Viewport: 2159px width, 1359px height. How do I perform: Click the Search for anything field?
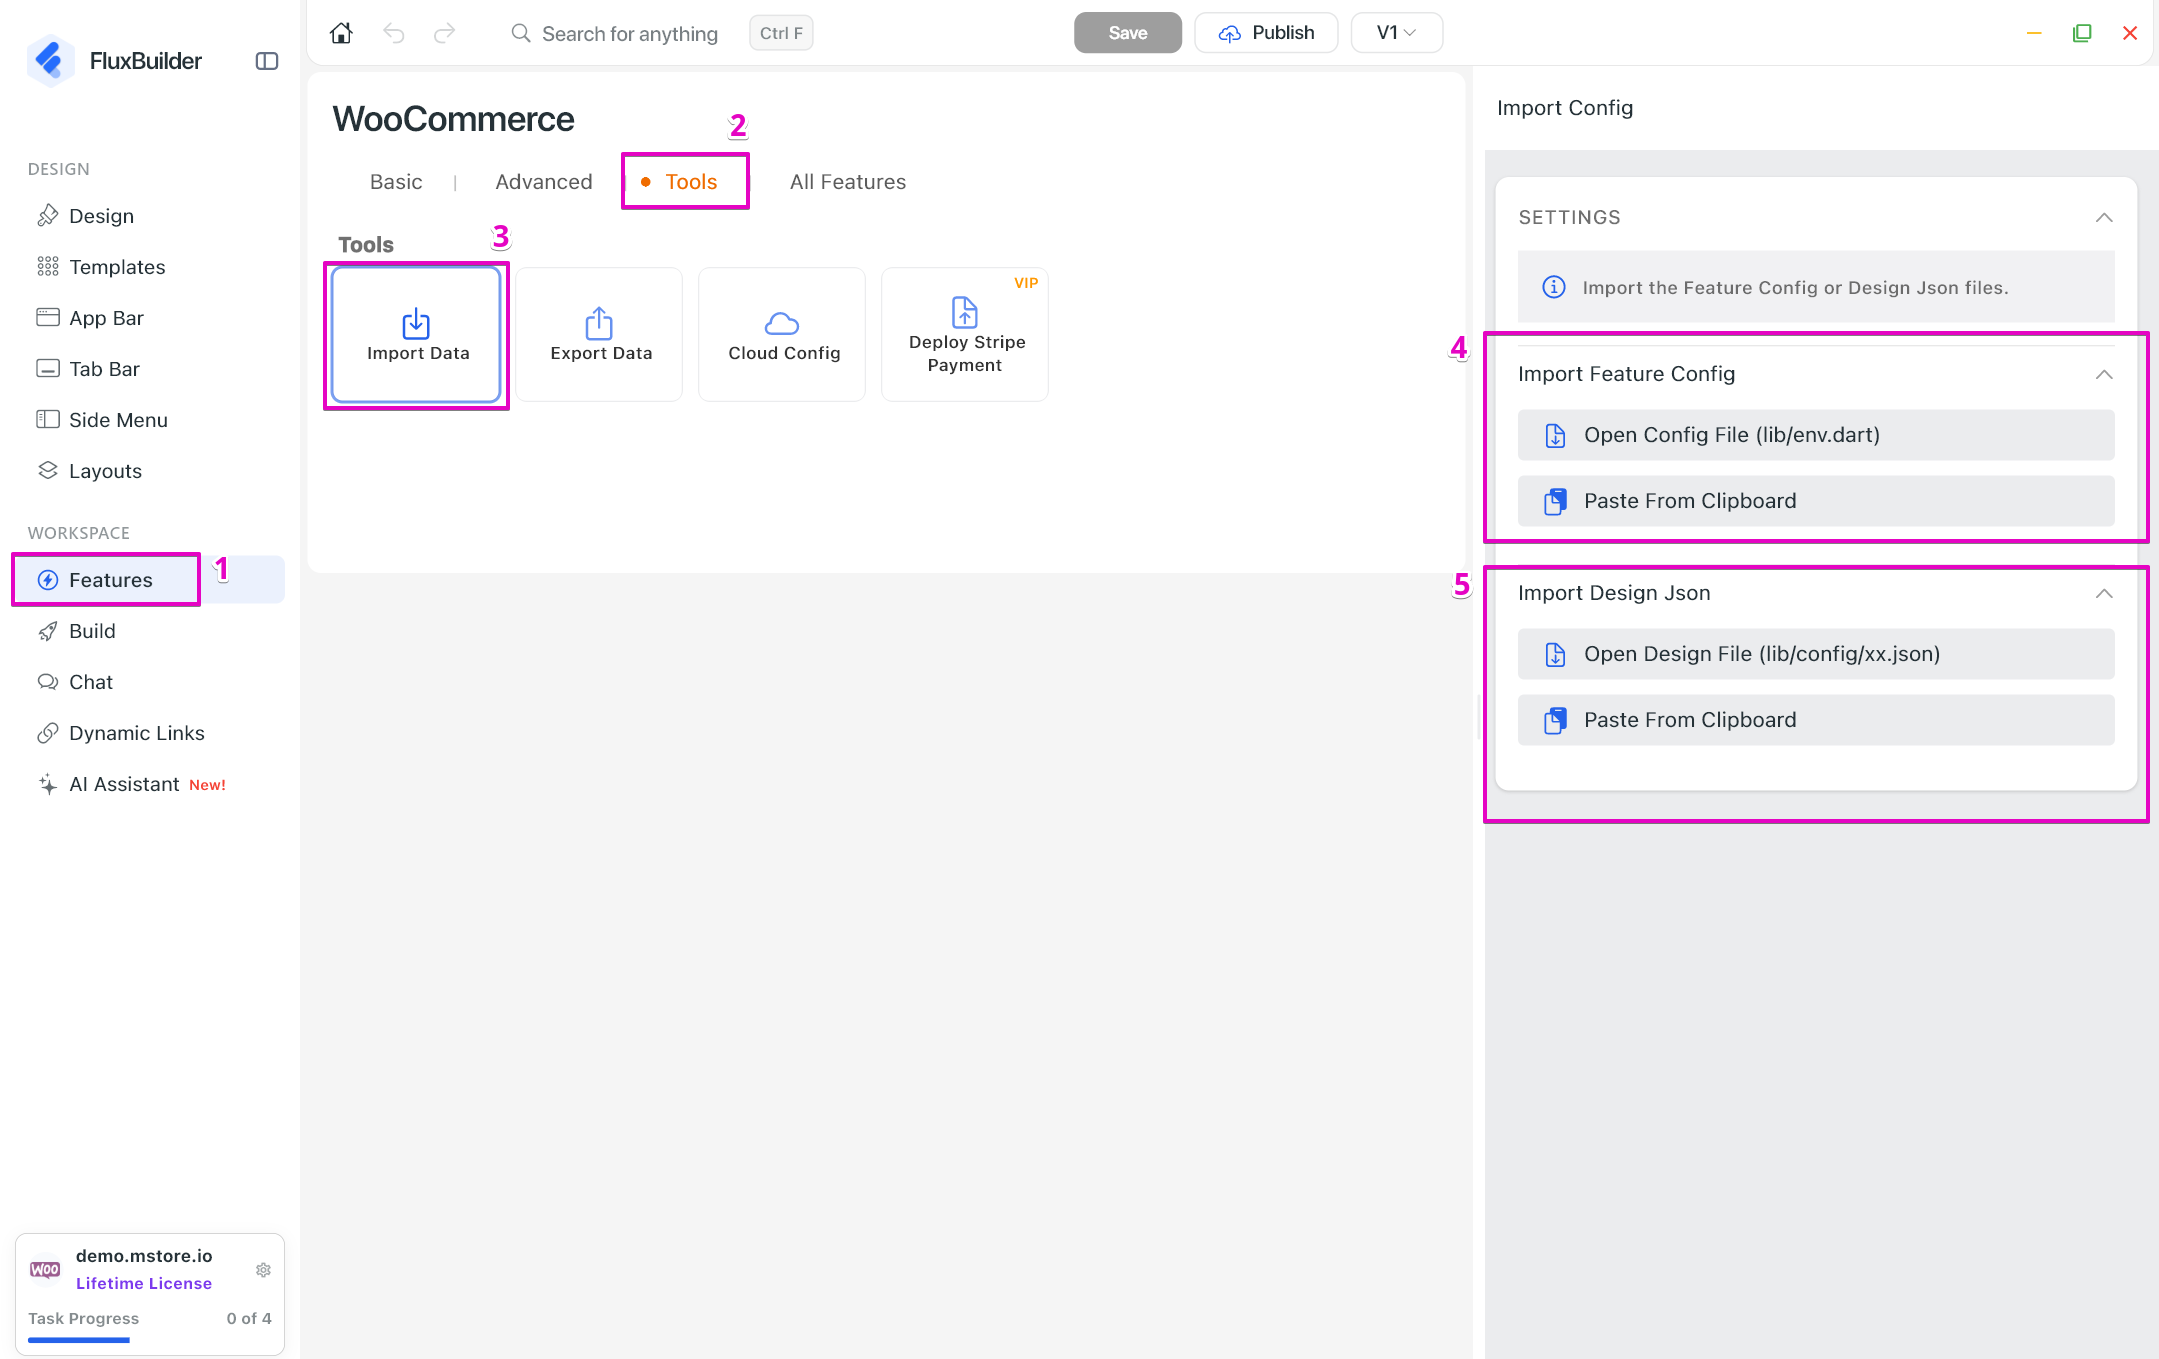coord(630,34)
